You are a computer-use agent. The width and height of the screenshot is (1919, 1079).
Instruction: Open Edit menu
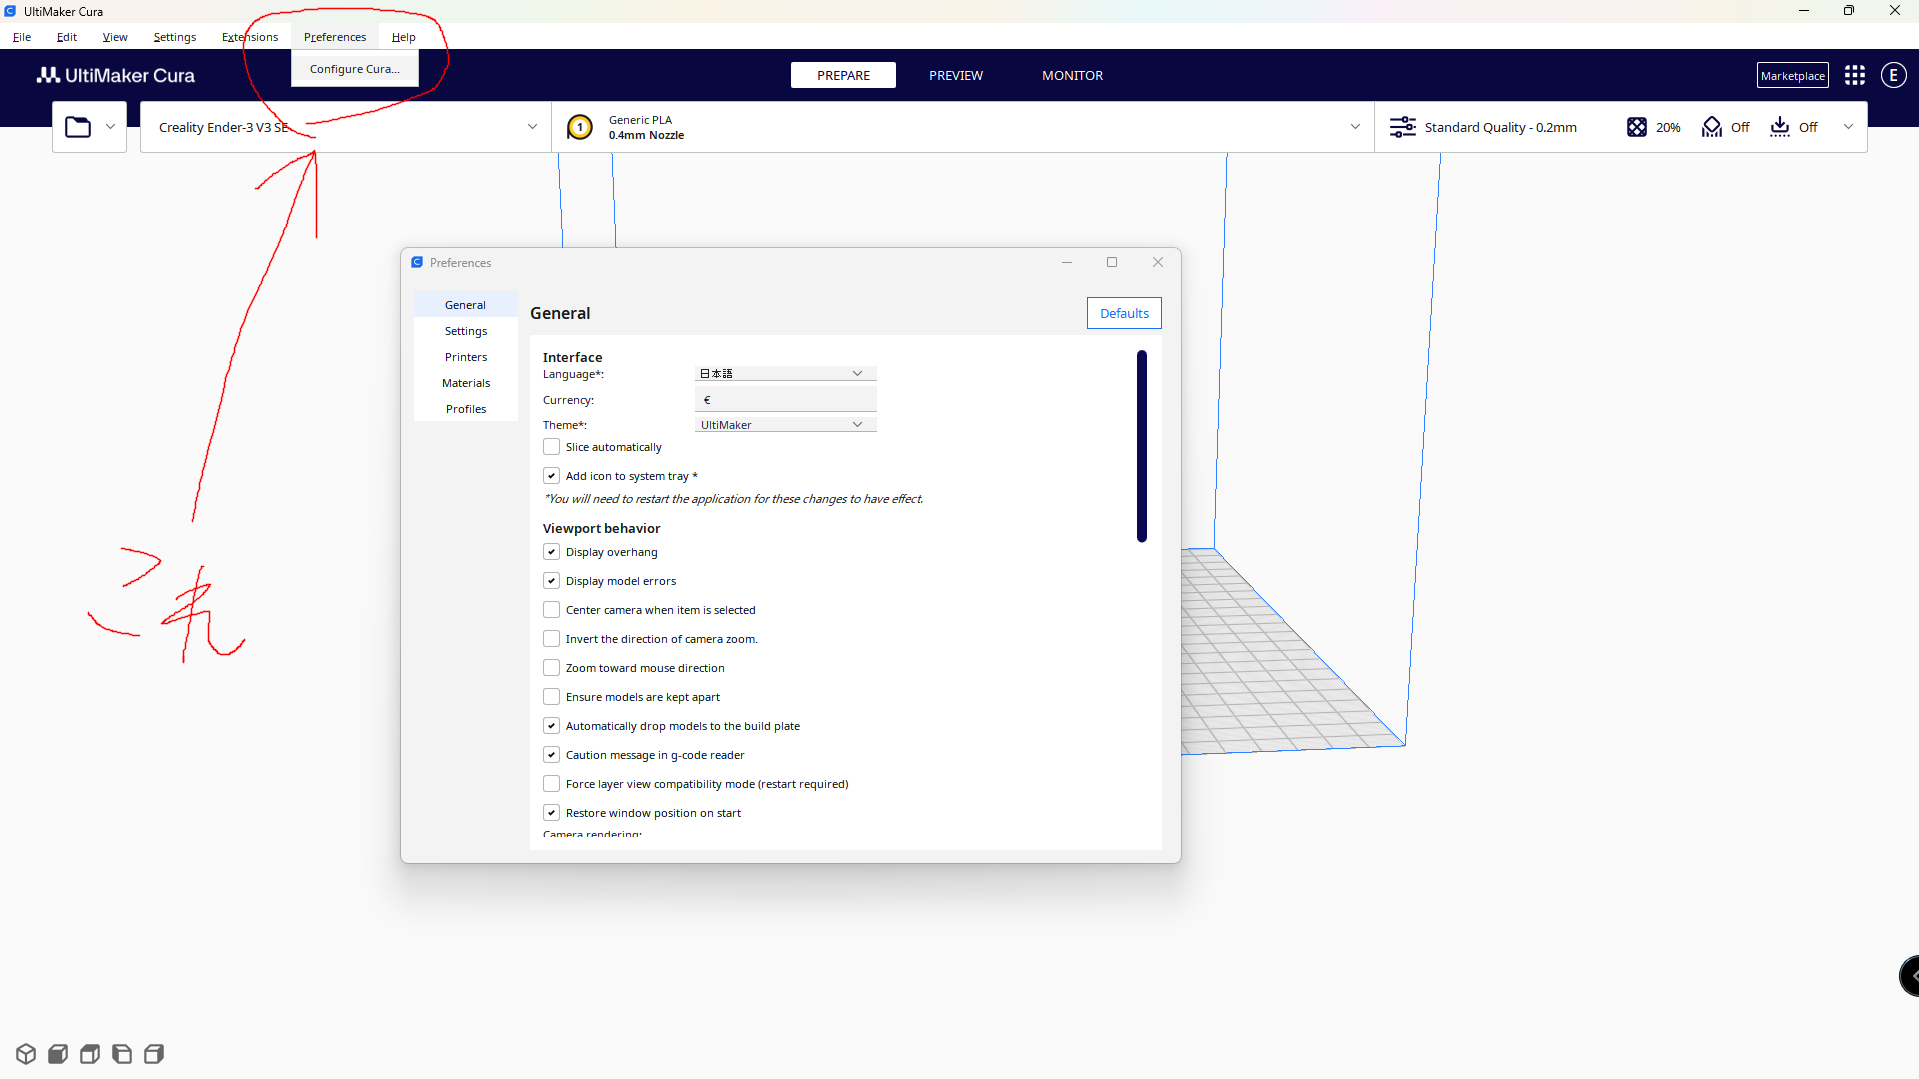pyautogui.click(x=67, y=37)
